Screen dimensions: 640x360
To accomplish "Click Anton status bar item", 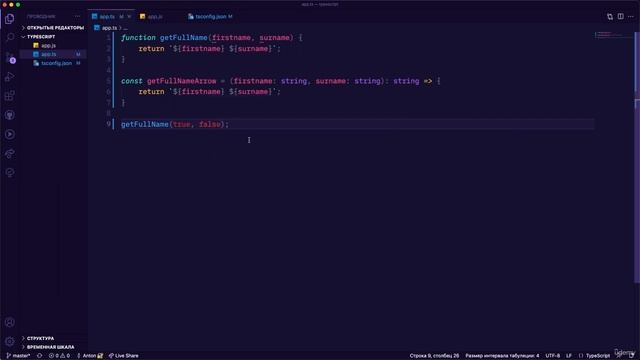I will tap(90, 356).
